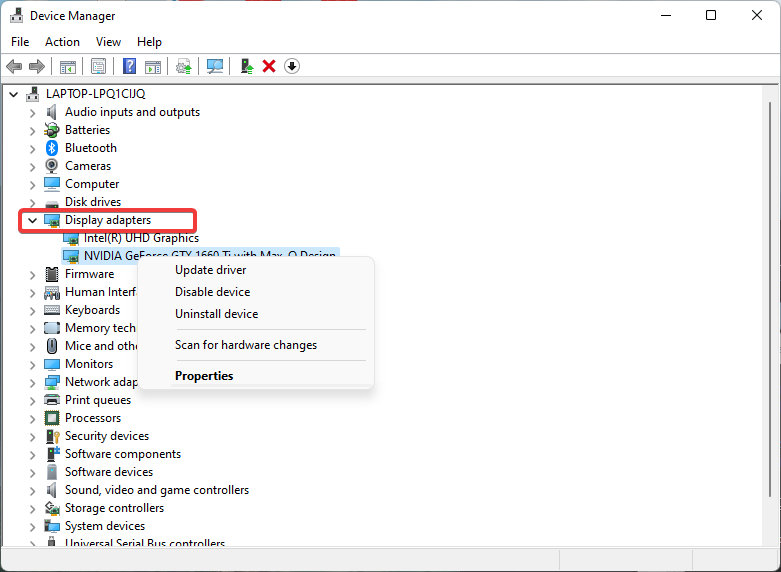781x572 pixels.
Task: Click the Firmware chip icon
Action: (52, 274)
